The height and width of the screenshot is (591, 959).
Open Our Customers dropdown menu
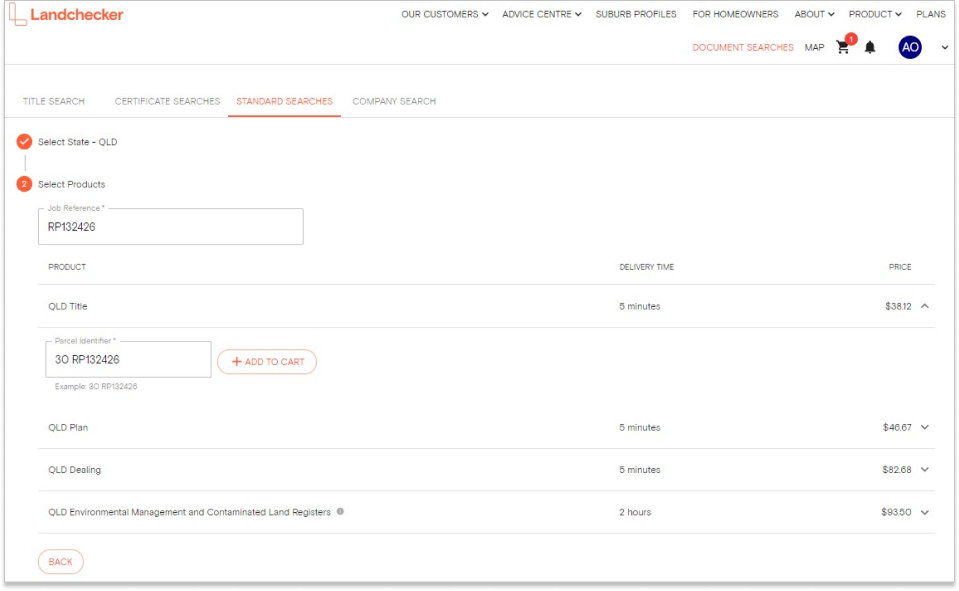pos(445,14)
